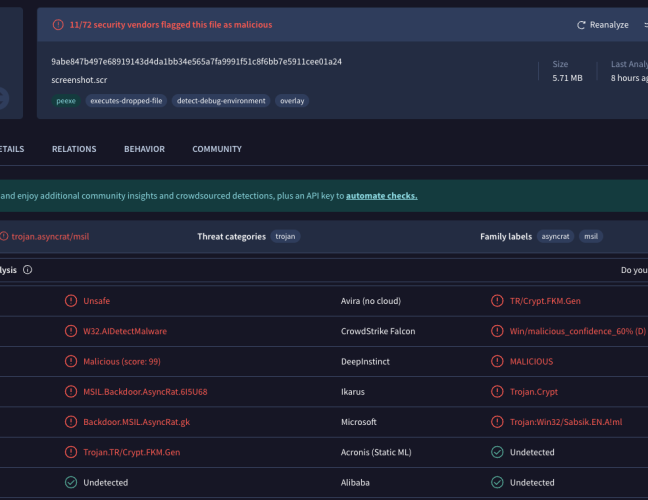Click the warning icon beside trojan.asyncrat/msil

3,237
